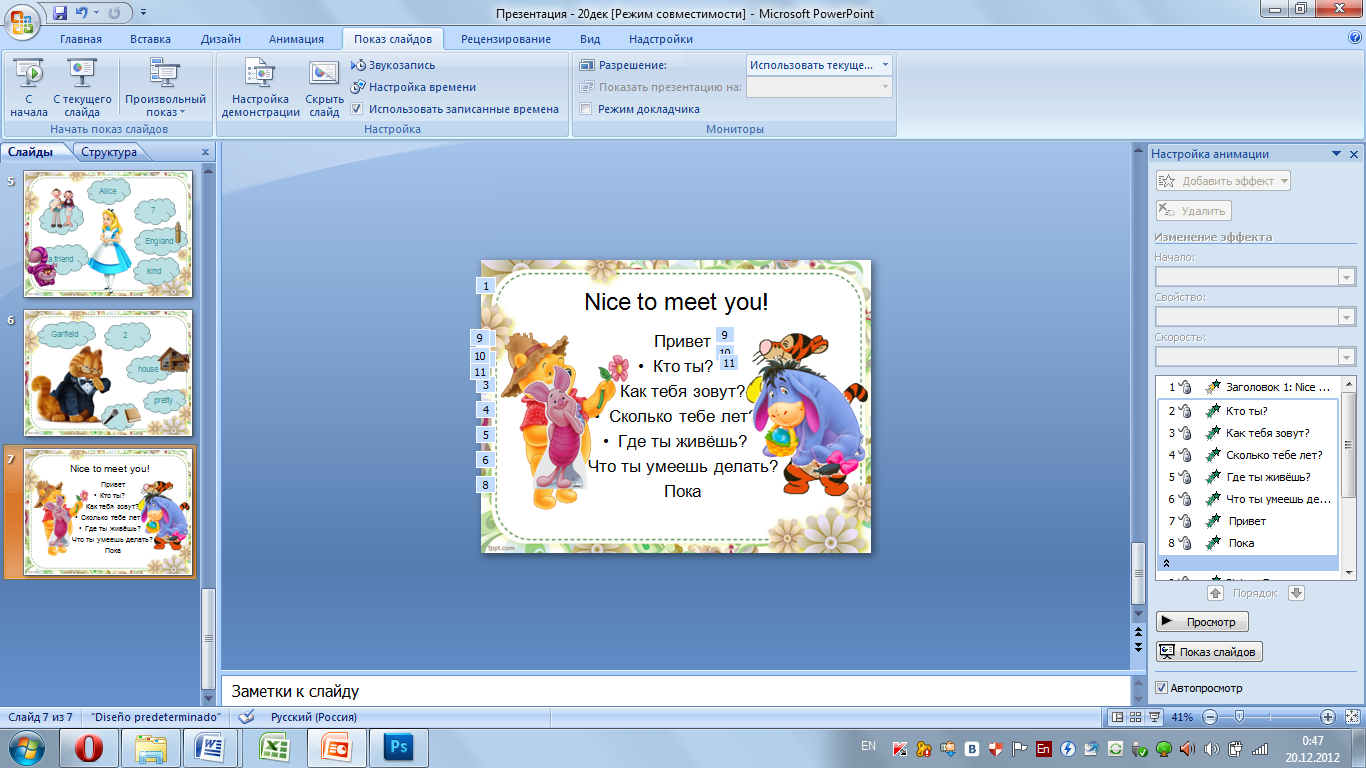Screen dimensions: 1366x768
Task: Select animation item Привет
Action: point(1247,521)
